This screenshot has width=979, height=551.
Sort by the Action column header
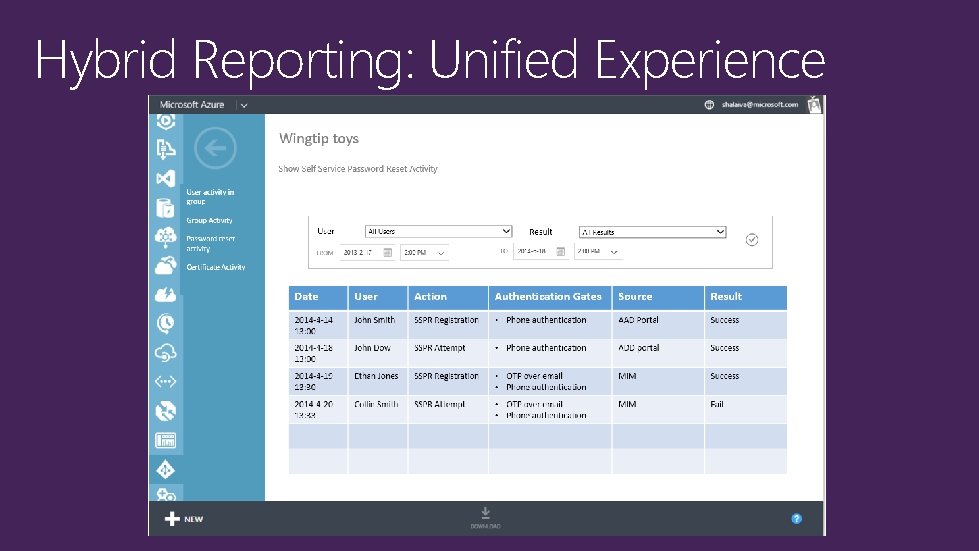click(x=448, y=298)
